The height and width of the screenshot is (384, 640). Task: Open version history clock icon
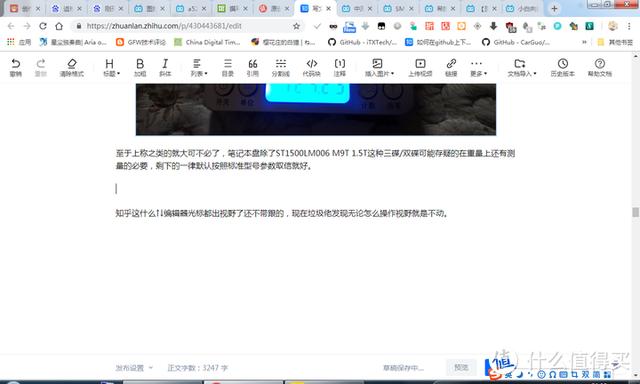[562, 67]
